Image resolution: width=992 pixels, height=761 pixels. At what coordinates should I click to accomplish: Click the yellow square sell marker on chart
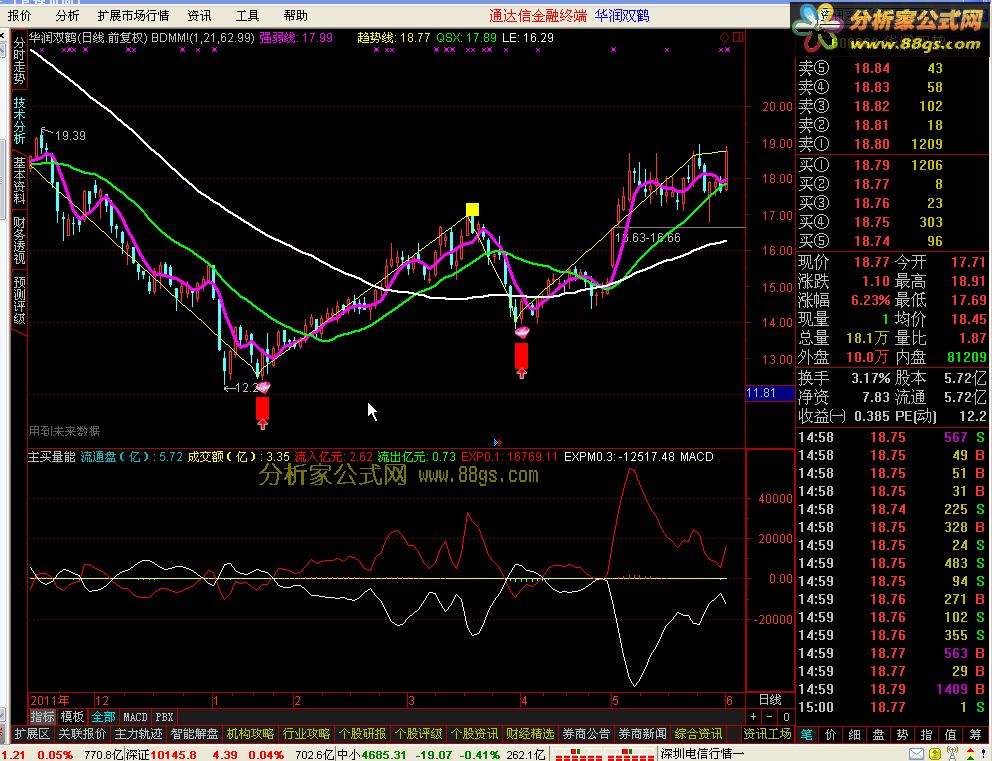(x=472, y=209)
